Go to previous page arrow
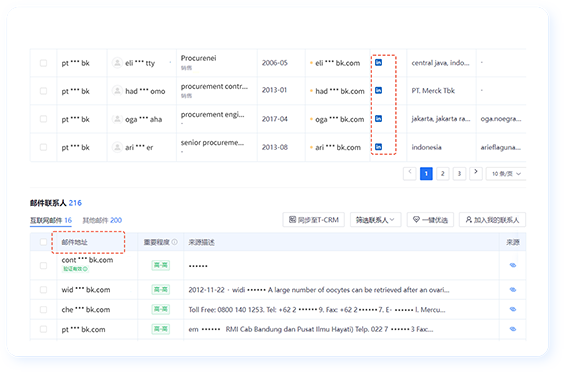Screen dimensions: 565x373 [x=410, y=173]
